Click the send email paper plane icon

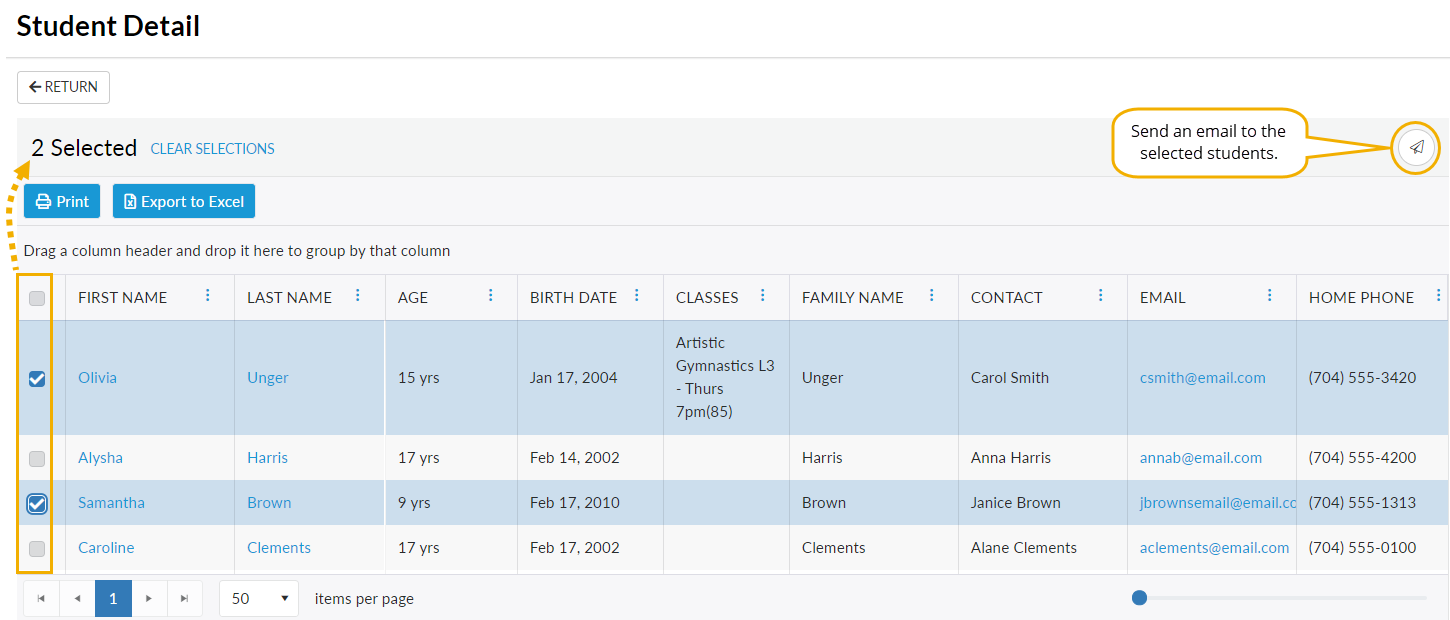point(1416,147)
